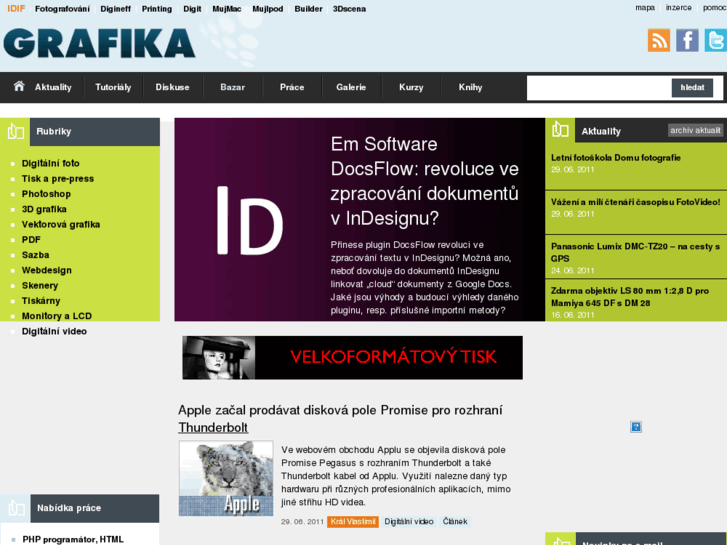Click the Nabídka práce panel icon
Image resolution: width=727 pixels, height=545 pixels.
16,508
